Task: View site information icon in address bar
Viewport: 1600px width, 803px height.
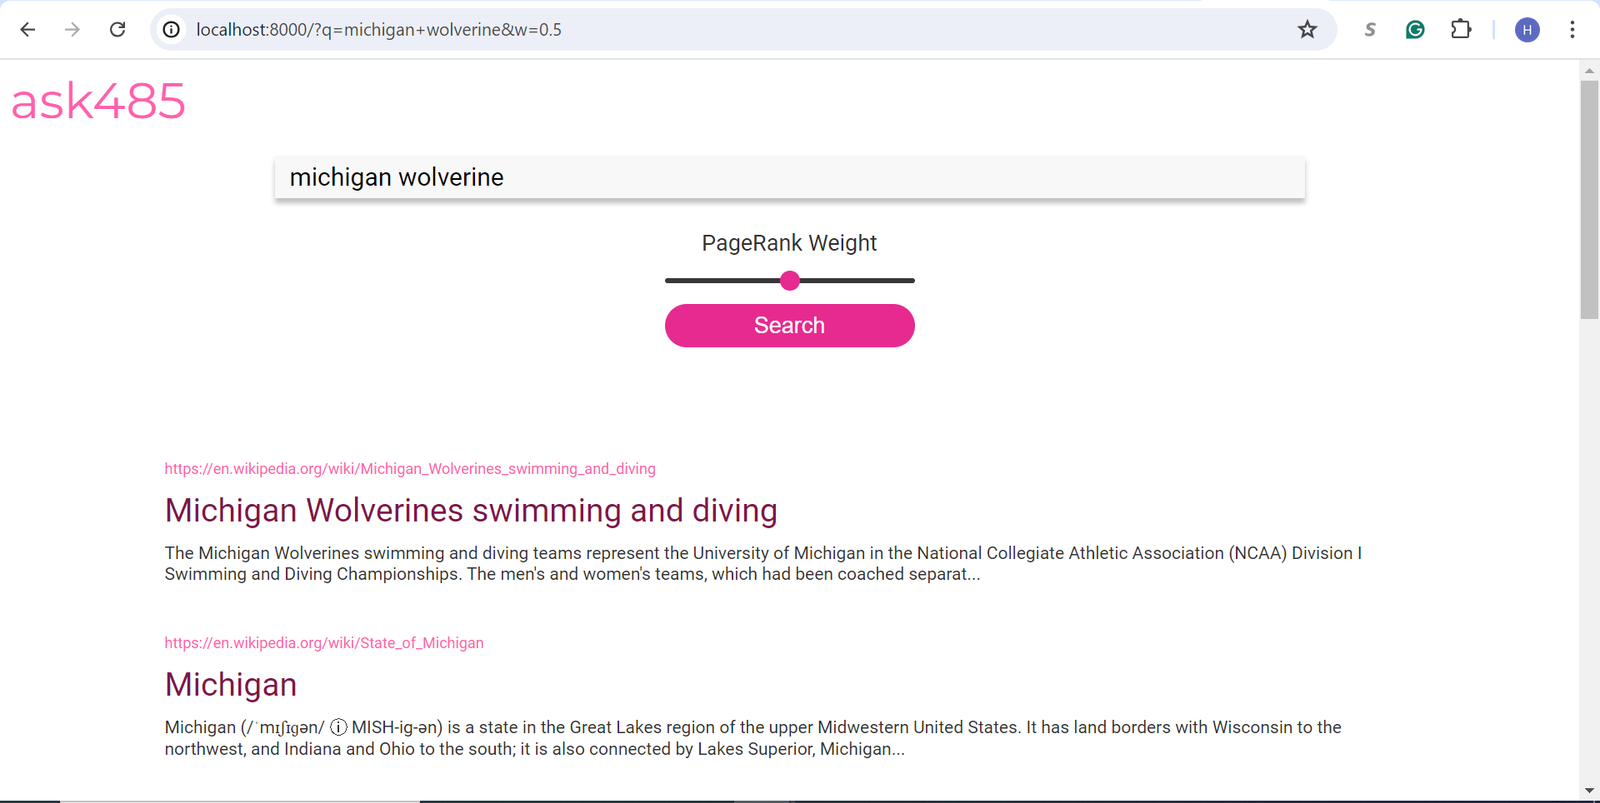Action: click(172, 30)
